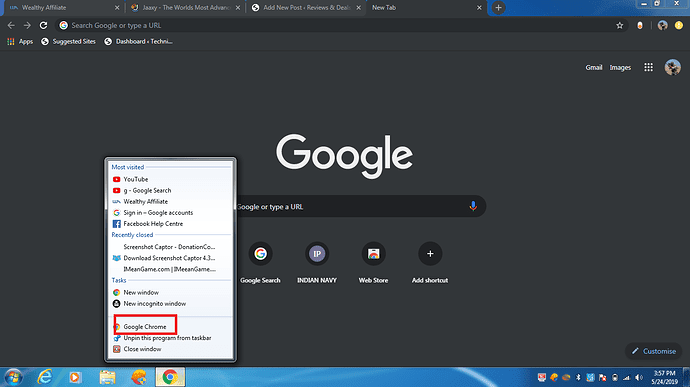Screen dimensions: 690x387
Task: Click the Chrome icon in taskbar
Action: pos(170,377)
